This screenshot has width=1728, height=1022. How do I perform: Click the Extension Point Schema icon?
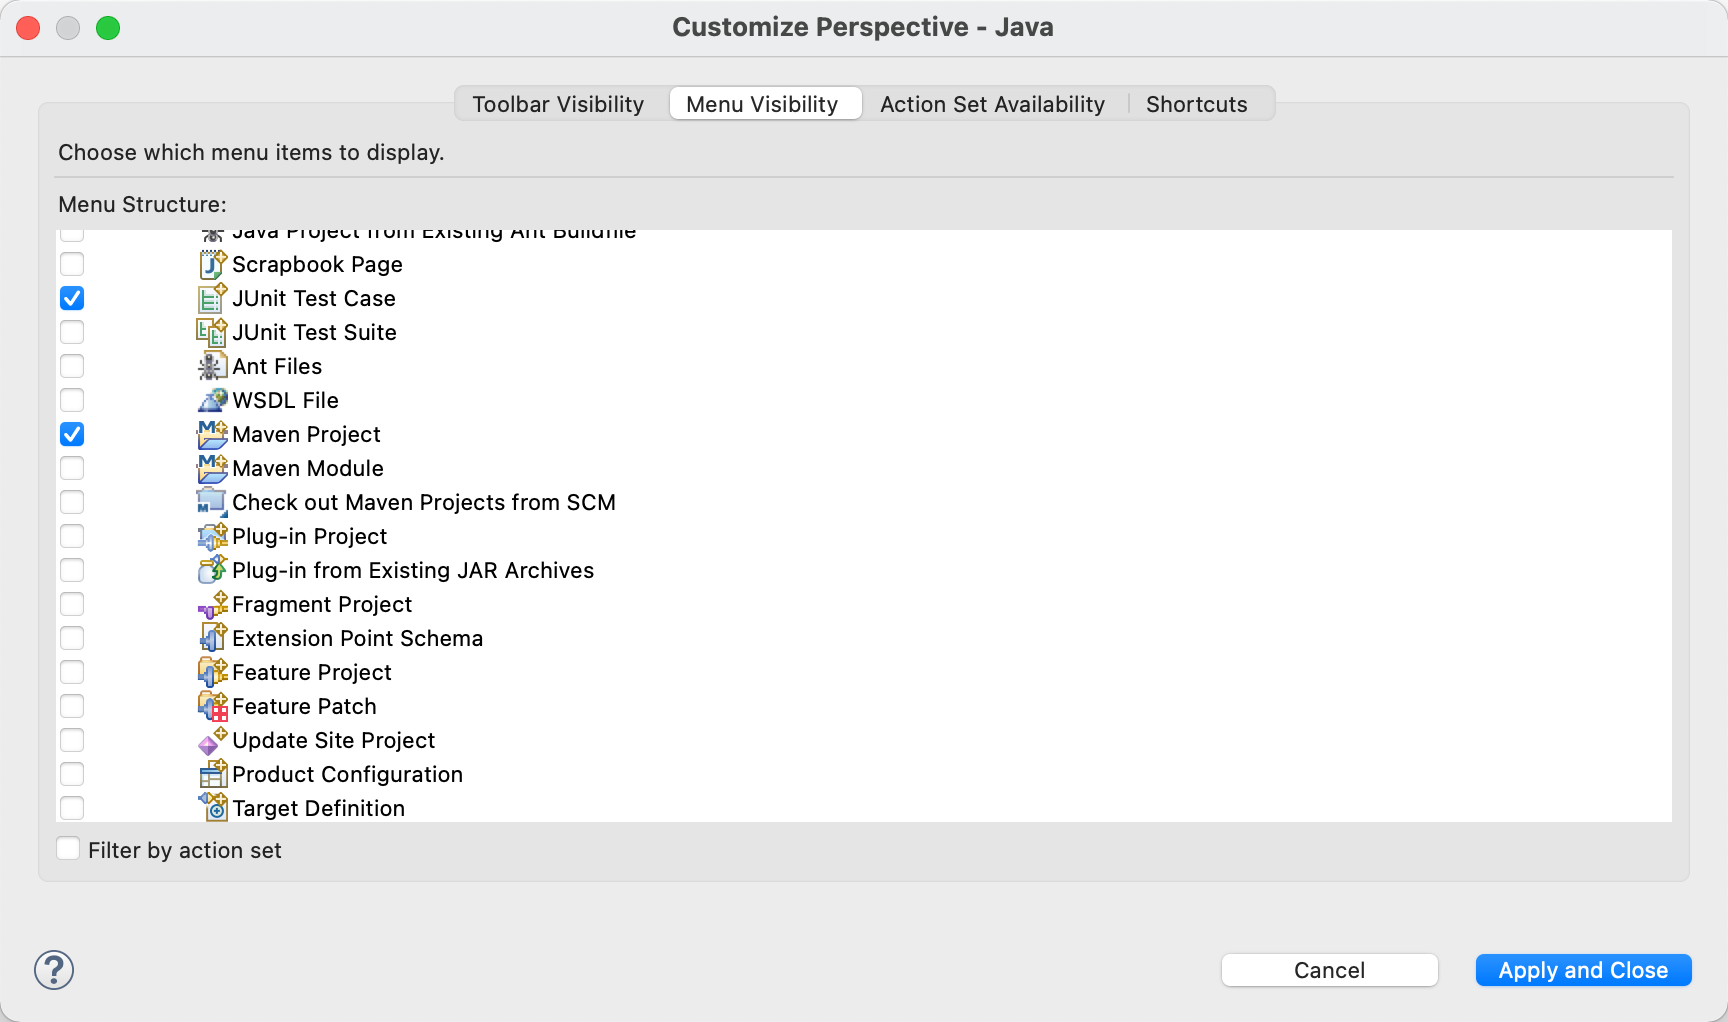pyautogui.click(x=213, y=638)
